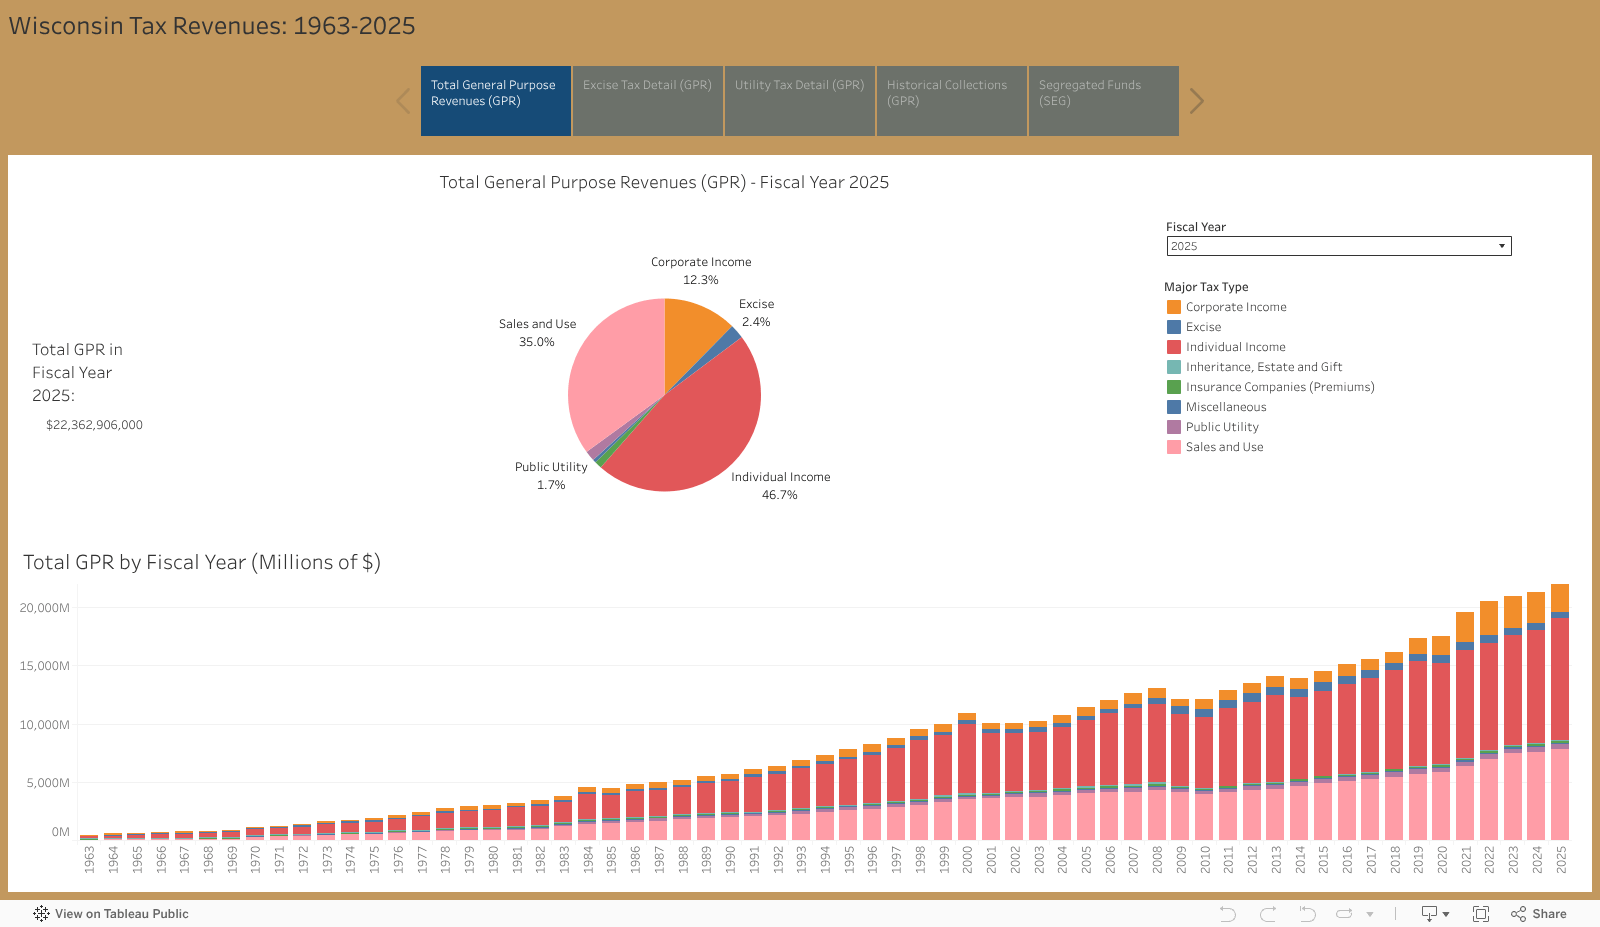Open the Segregated Funds (SEG) tab
Image resolution: width=1600 pixels, height=927 pixels.
[x=1103, y=100]
